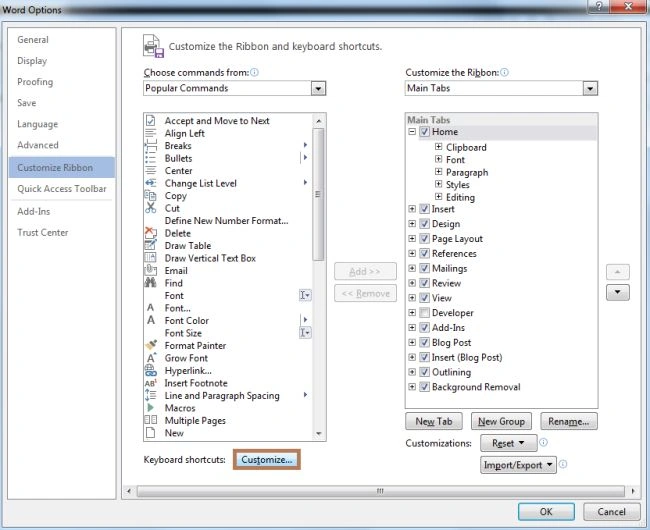Click the Rename button
Image resolution: width=650 pixels, height=530 pixels.
tap(569, 421)
